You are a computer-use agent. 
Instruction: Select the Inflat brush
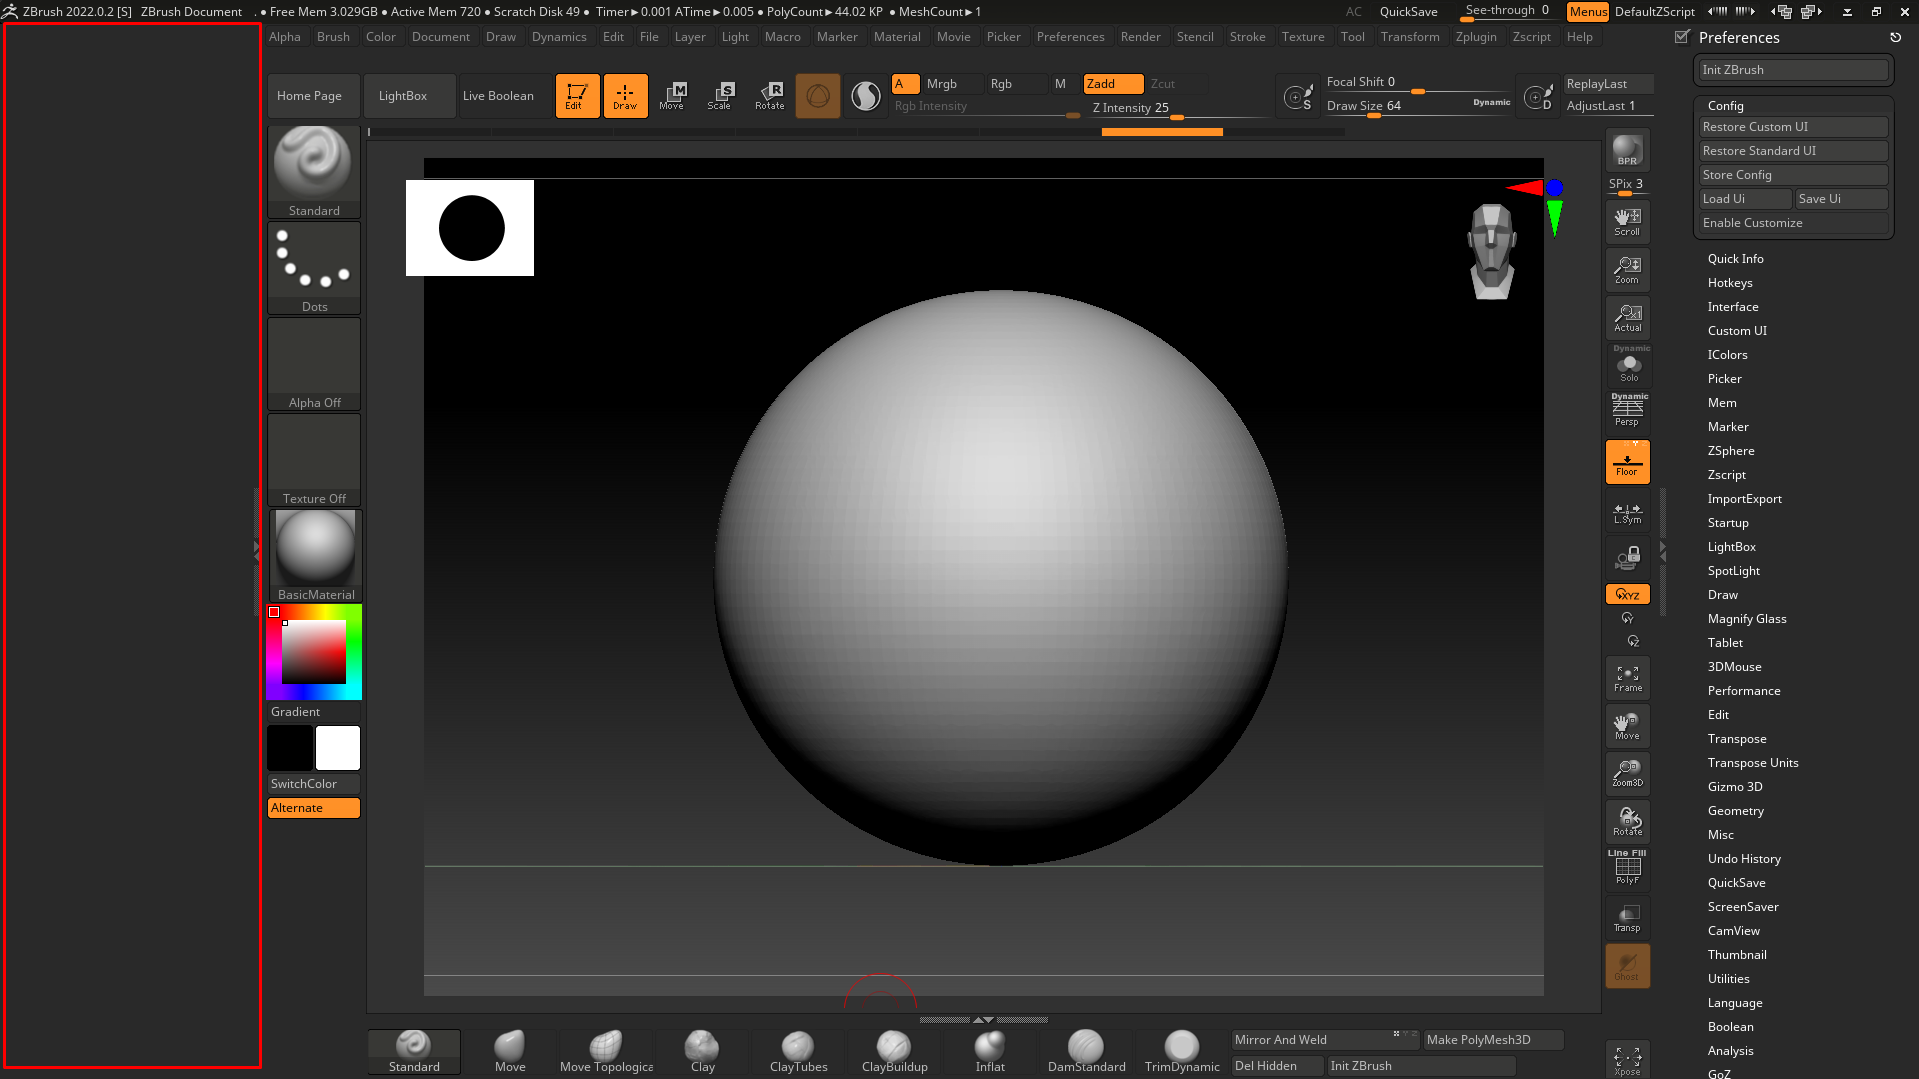[990, 1052]
